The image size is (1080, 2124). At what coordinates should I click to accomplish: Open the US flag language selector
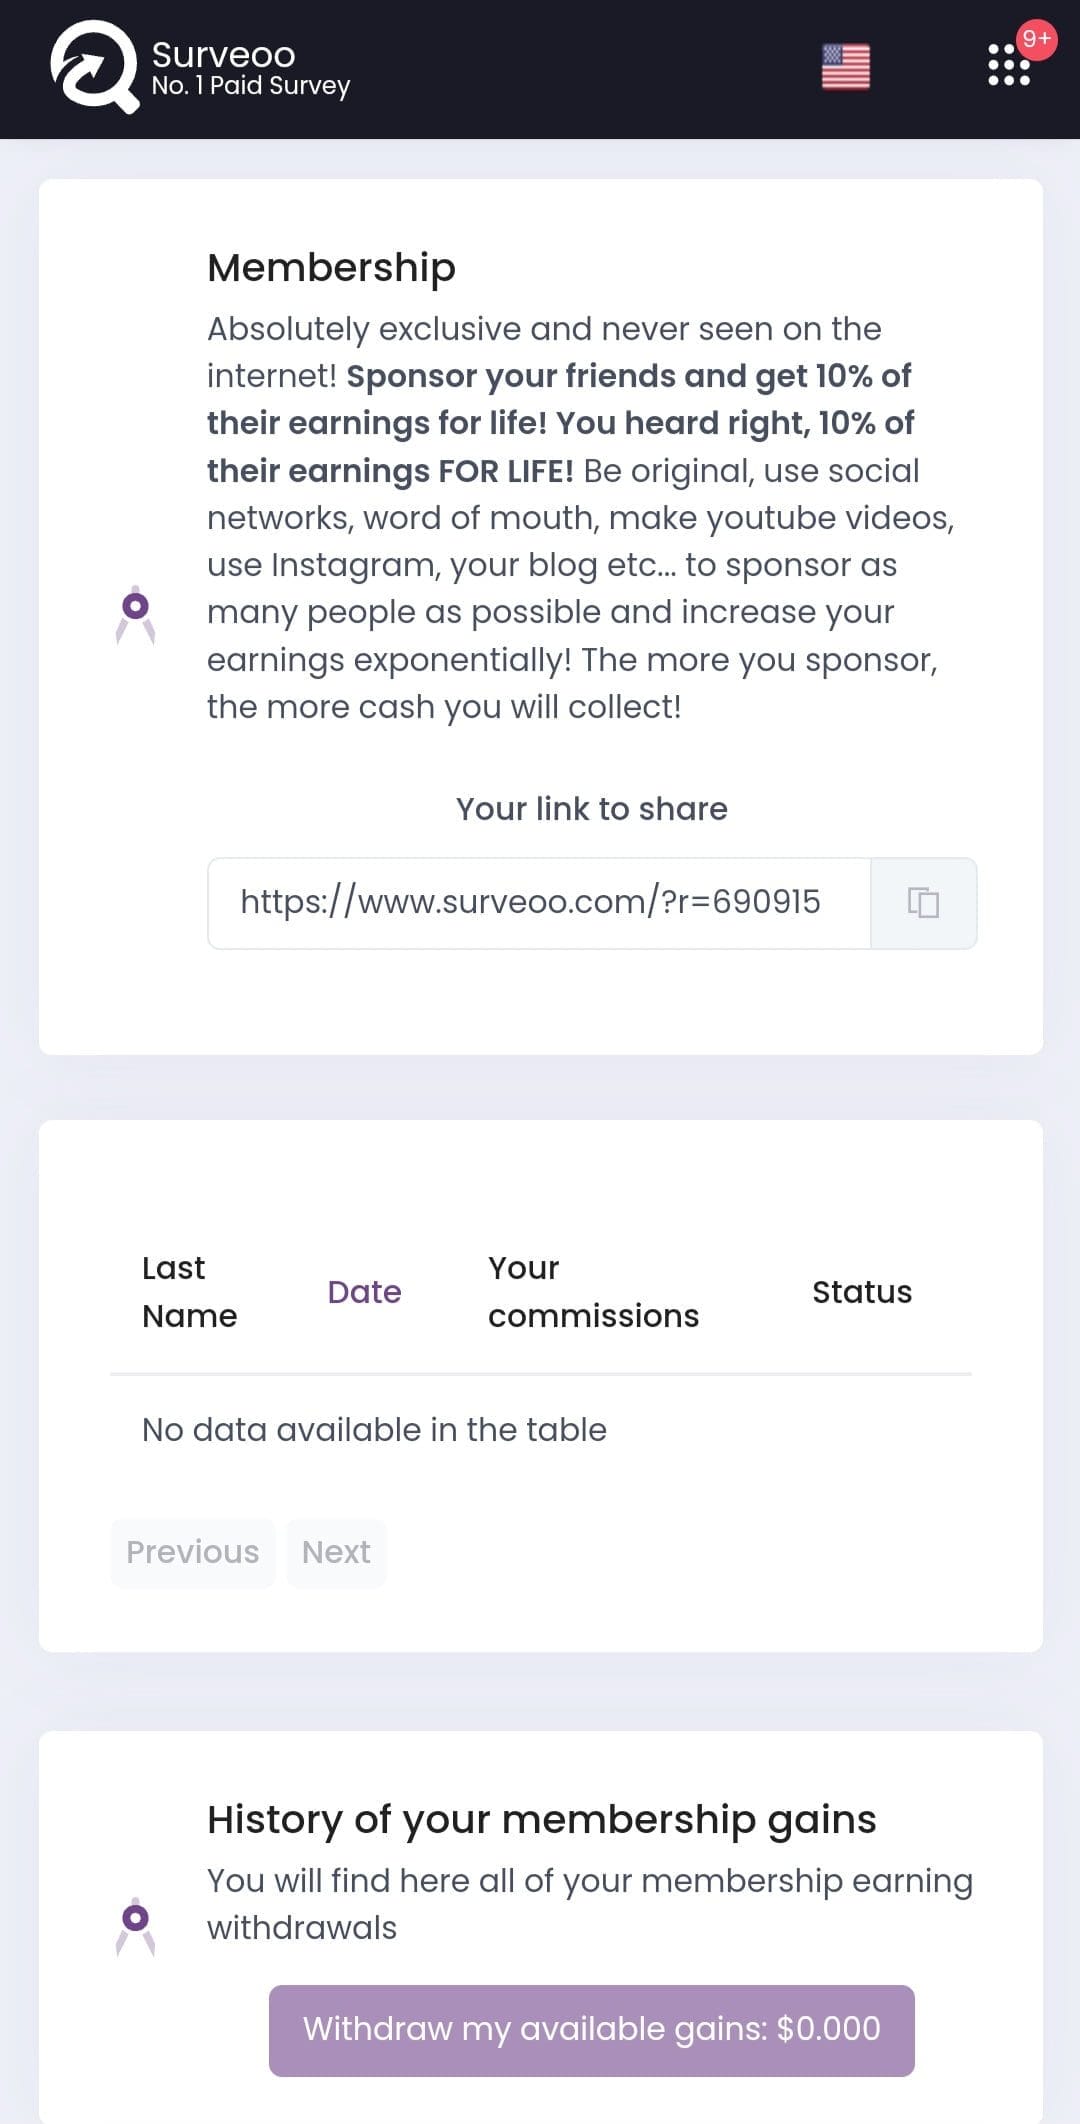point(846,67)
